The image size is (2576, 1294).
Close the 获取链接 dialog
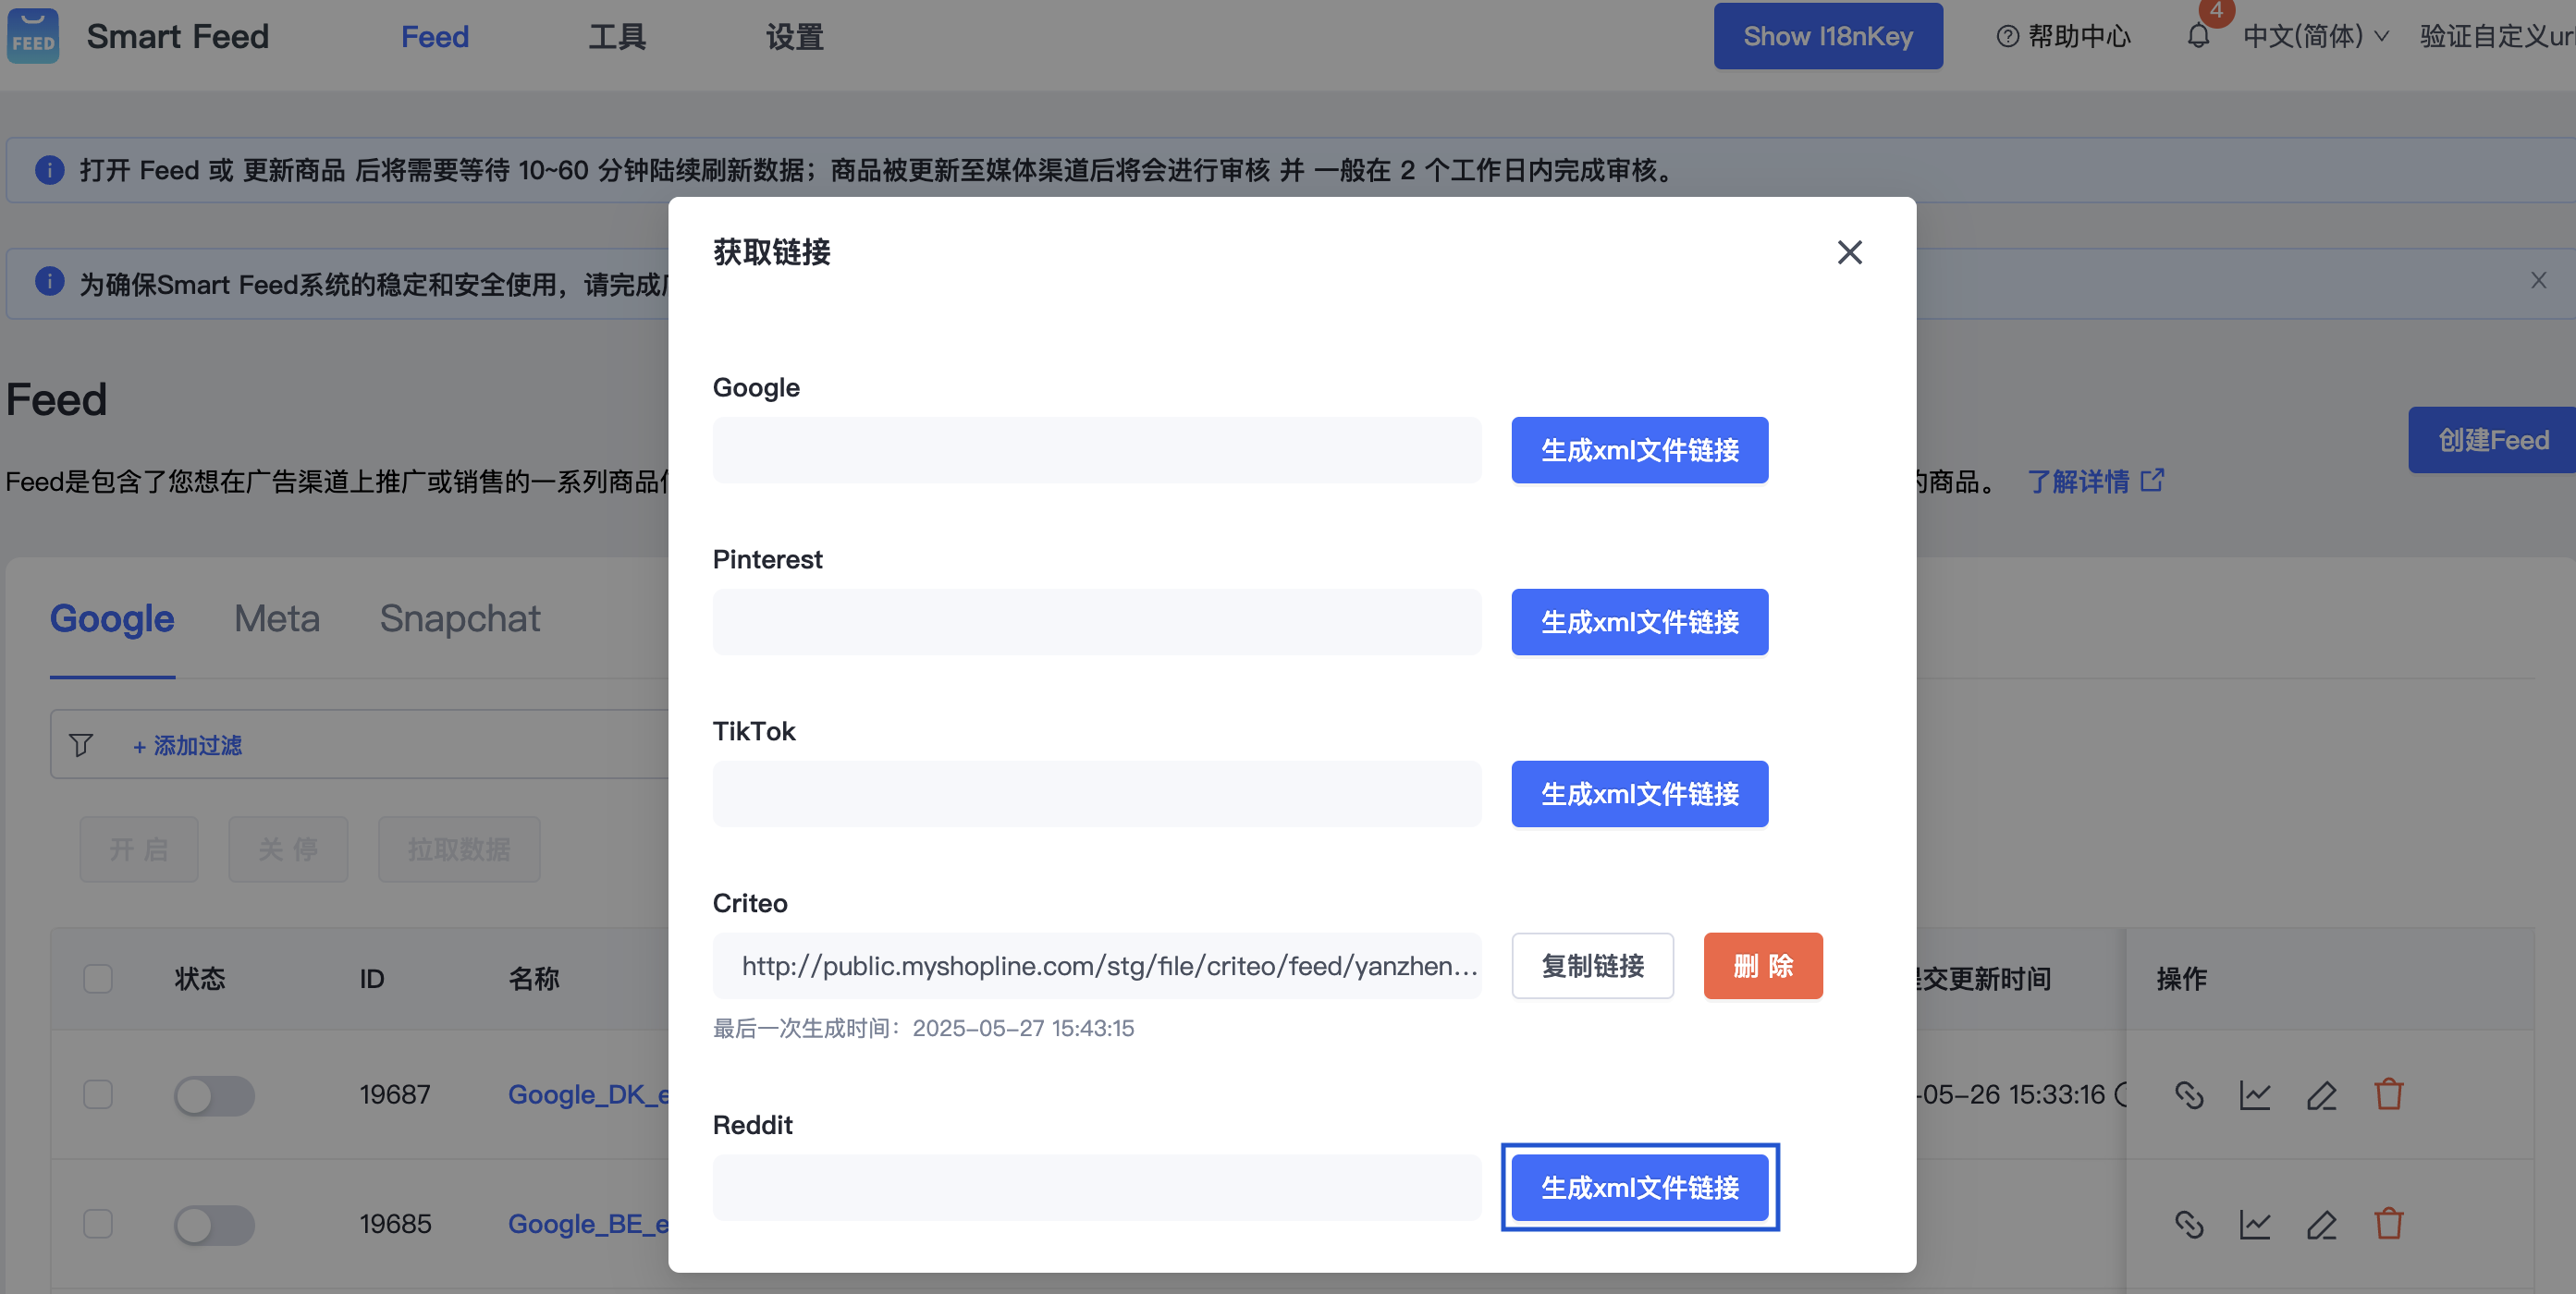[x=1849, y=252]
